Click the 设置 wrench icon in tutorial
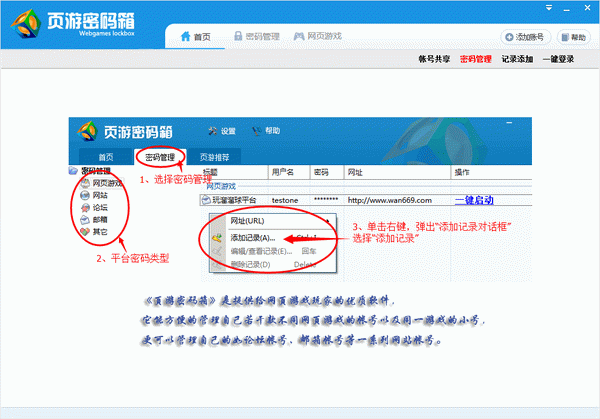Screen dimensions: 600x419 tap(212, 131)
